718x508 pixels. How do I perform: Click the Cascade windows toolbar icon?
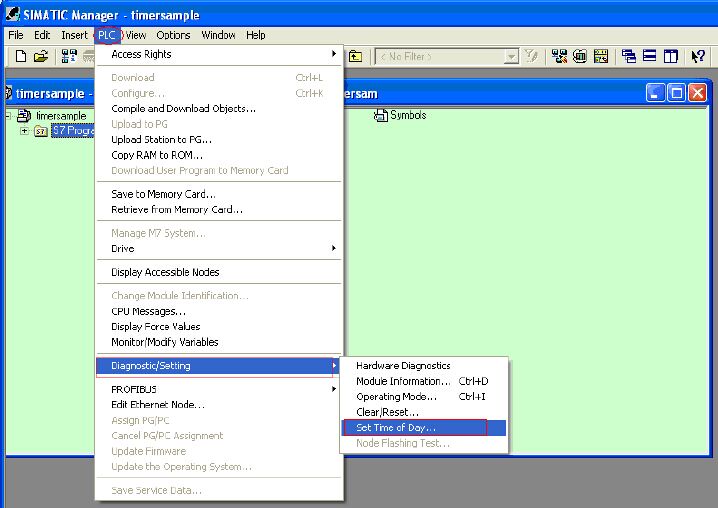[x=629, y=56]
